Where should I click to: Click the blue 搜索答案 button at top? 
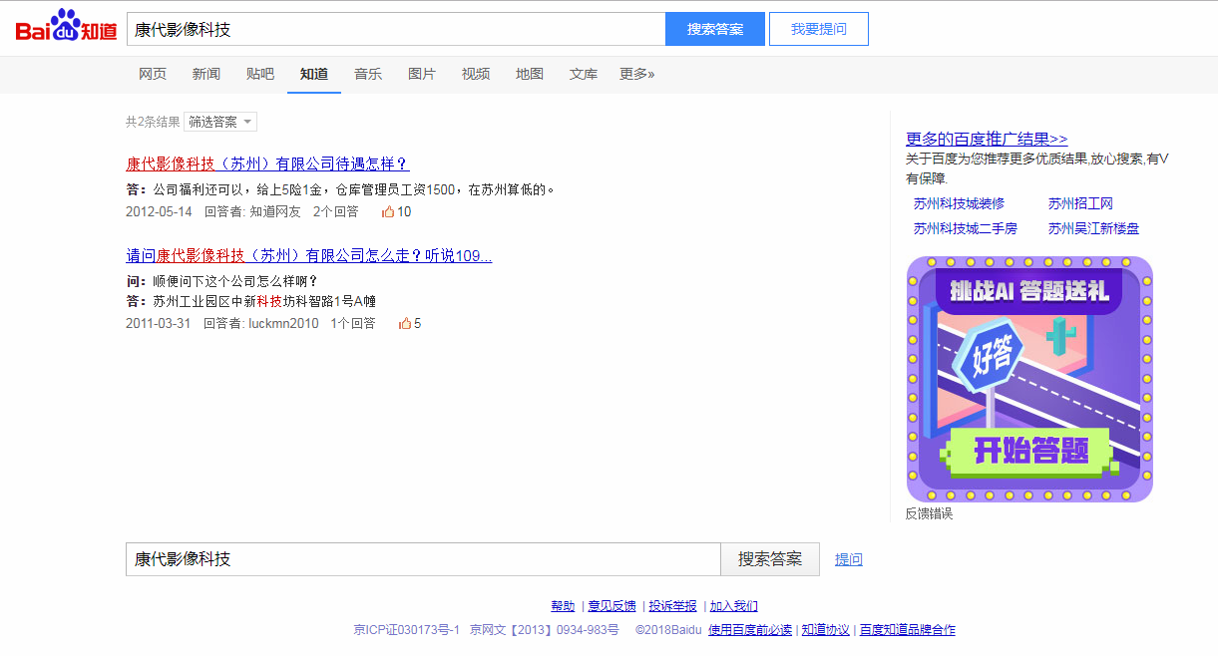tap(715, 29)
